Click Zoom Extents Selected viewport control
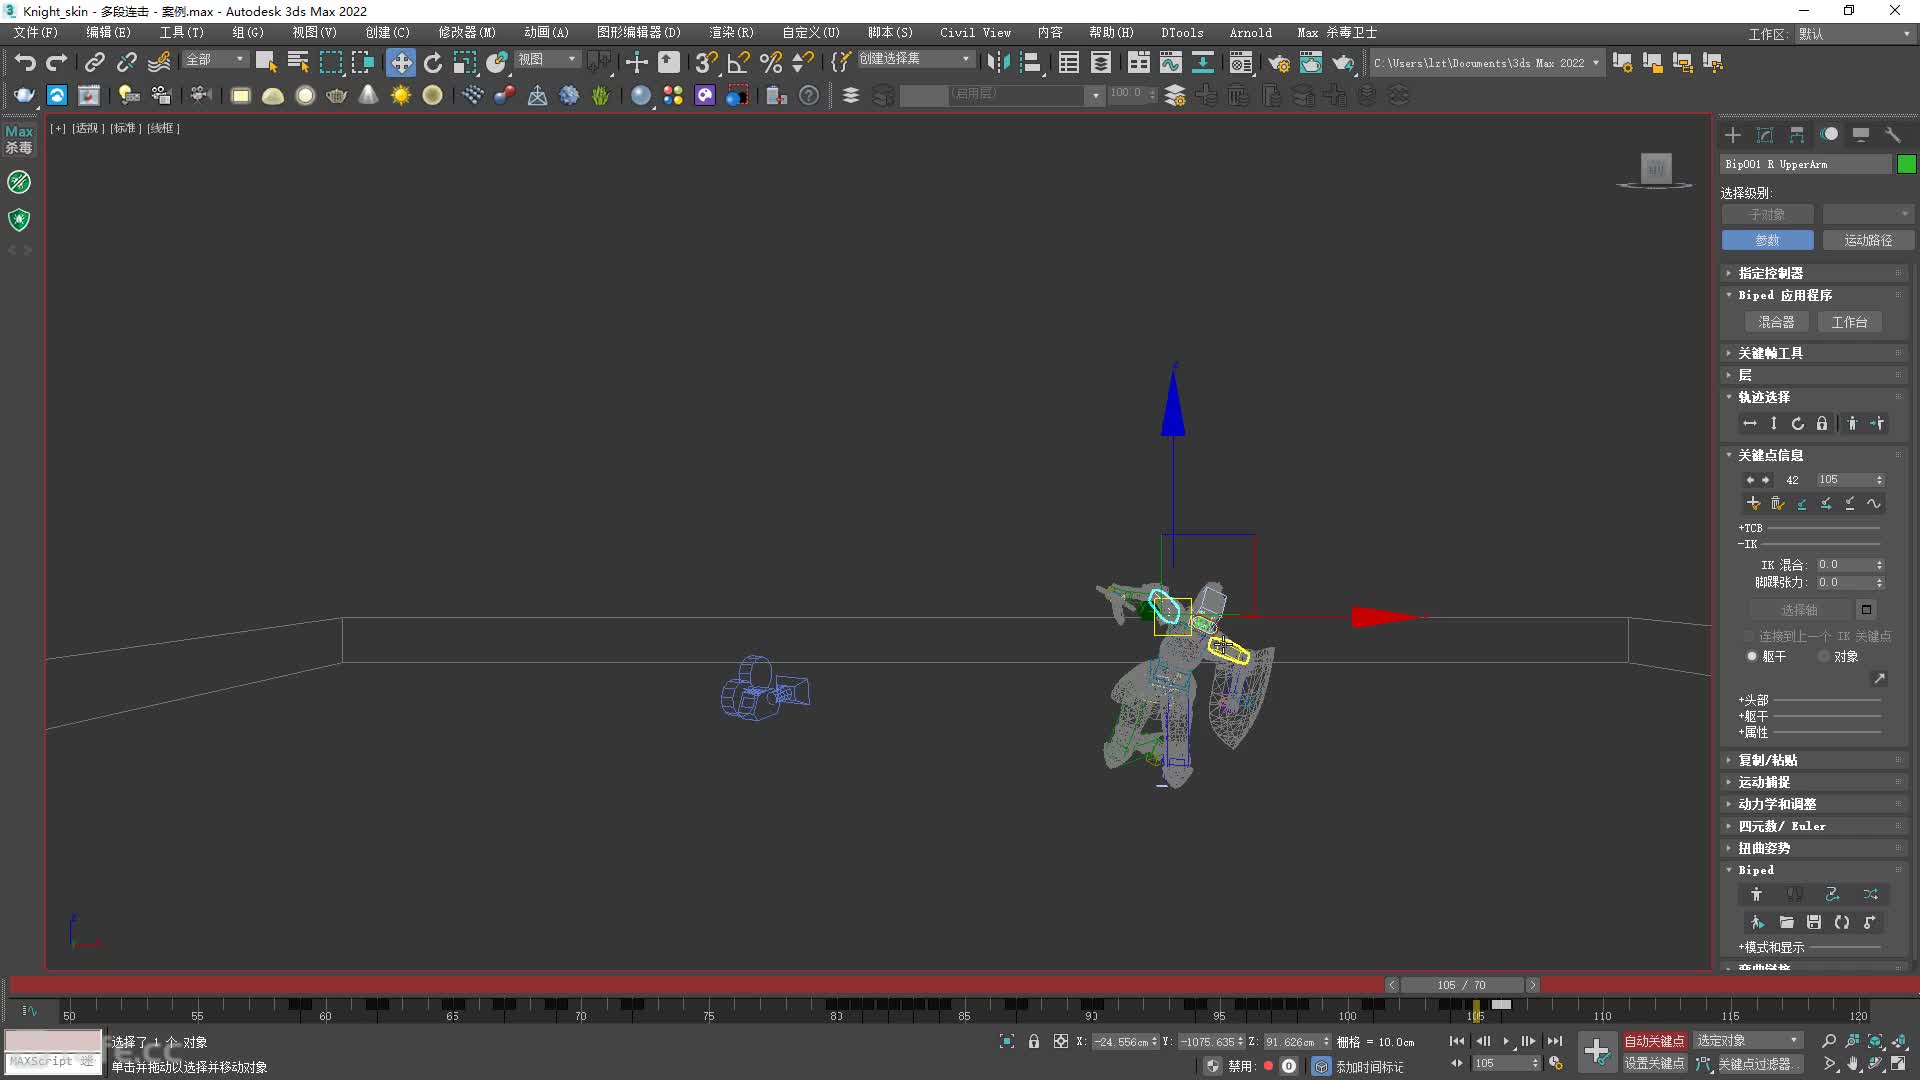The width and height of the screenshot is (1920, 1080). tap(1875, 1041)
